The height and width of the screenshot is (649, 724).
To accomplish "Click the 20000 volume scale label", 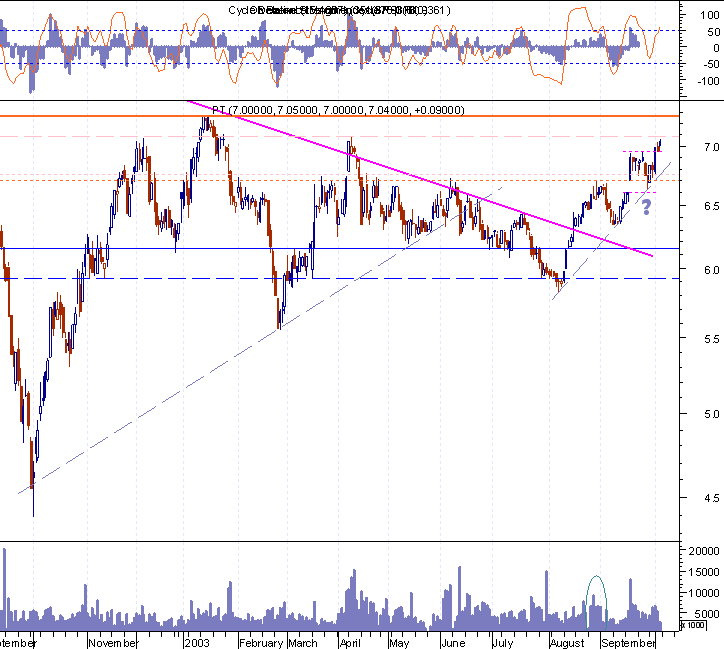I will (x=704, y=551).
